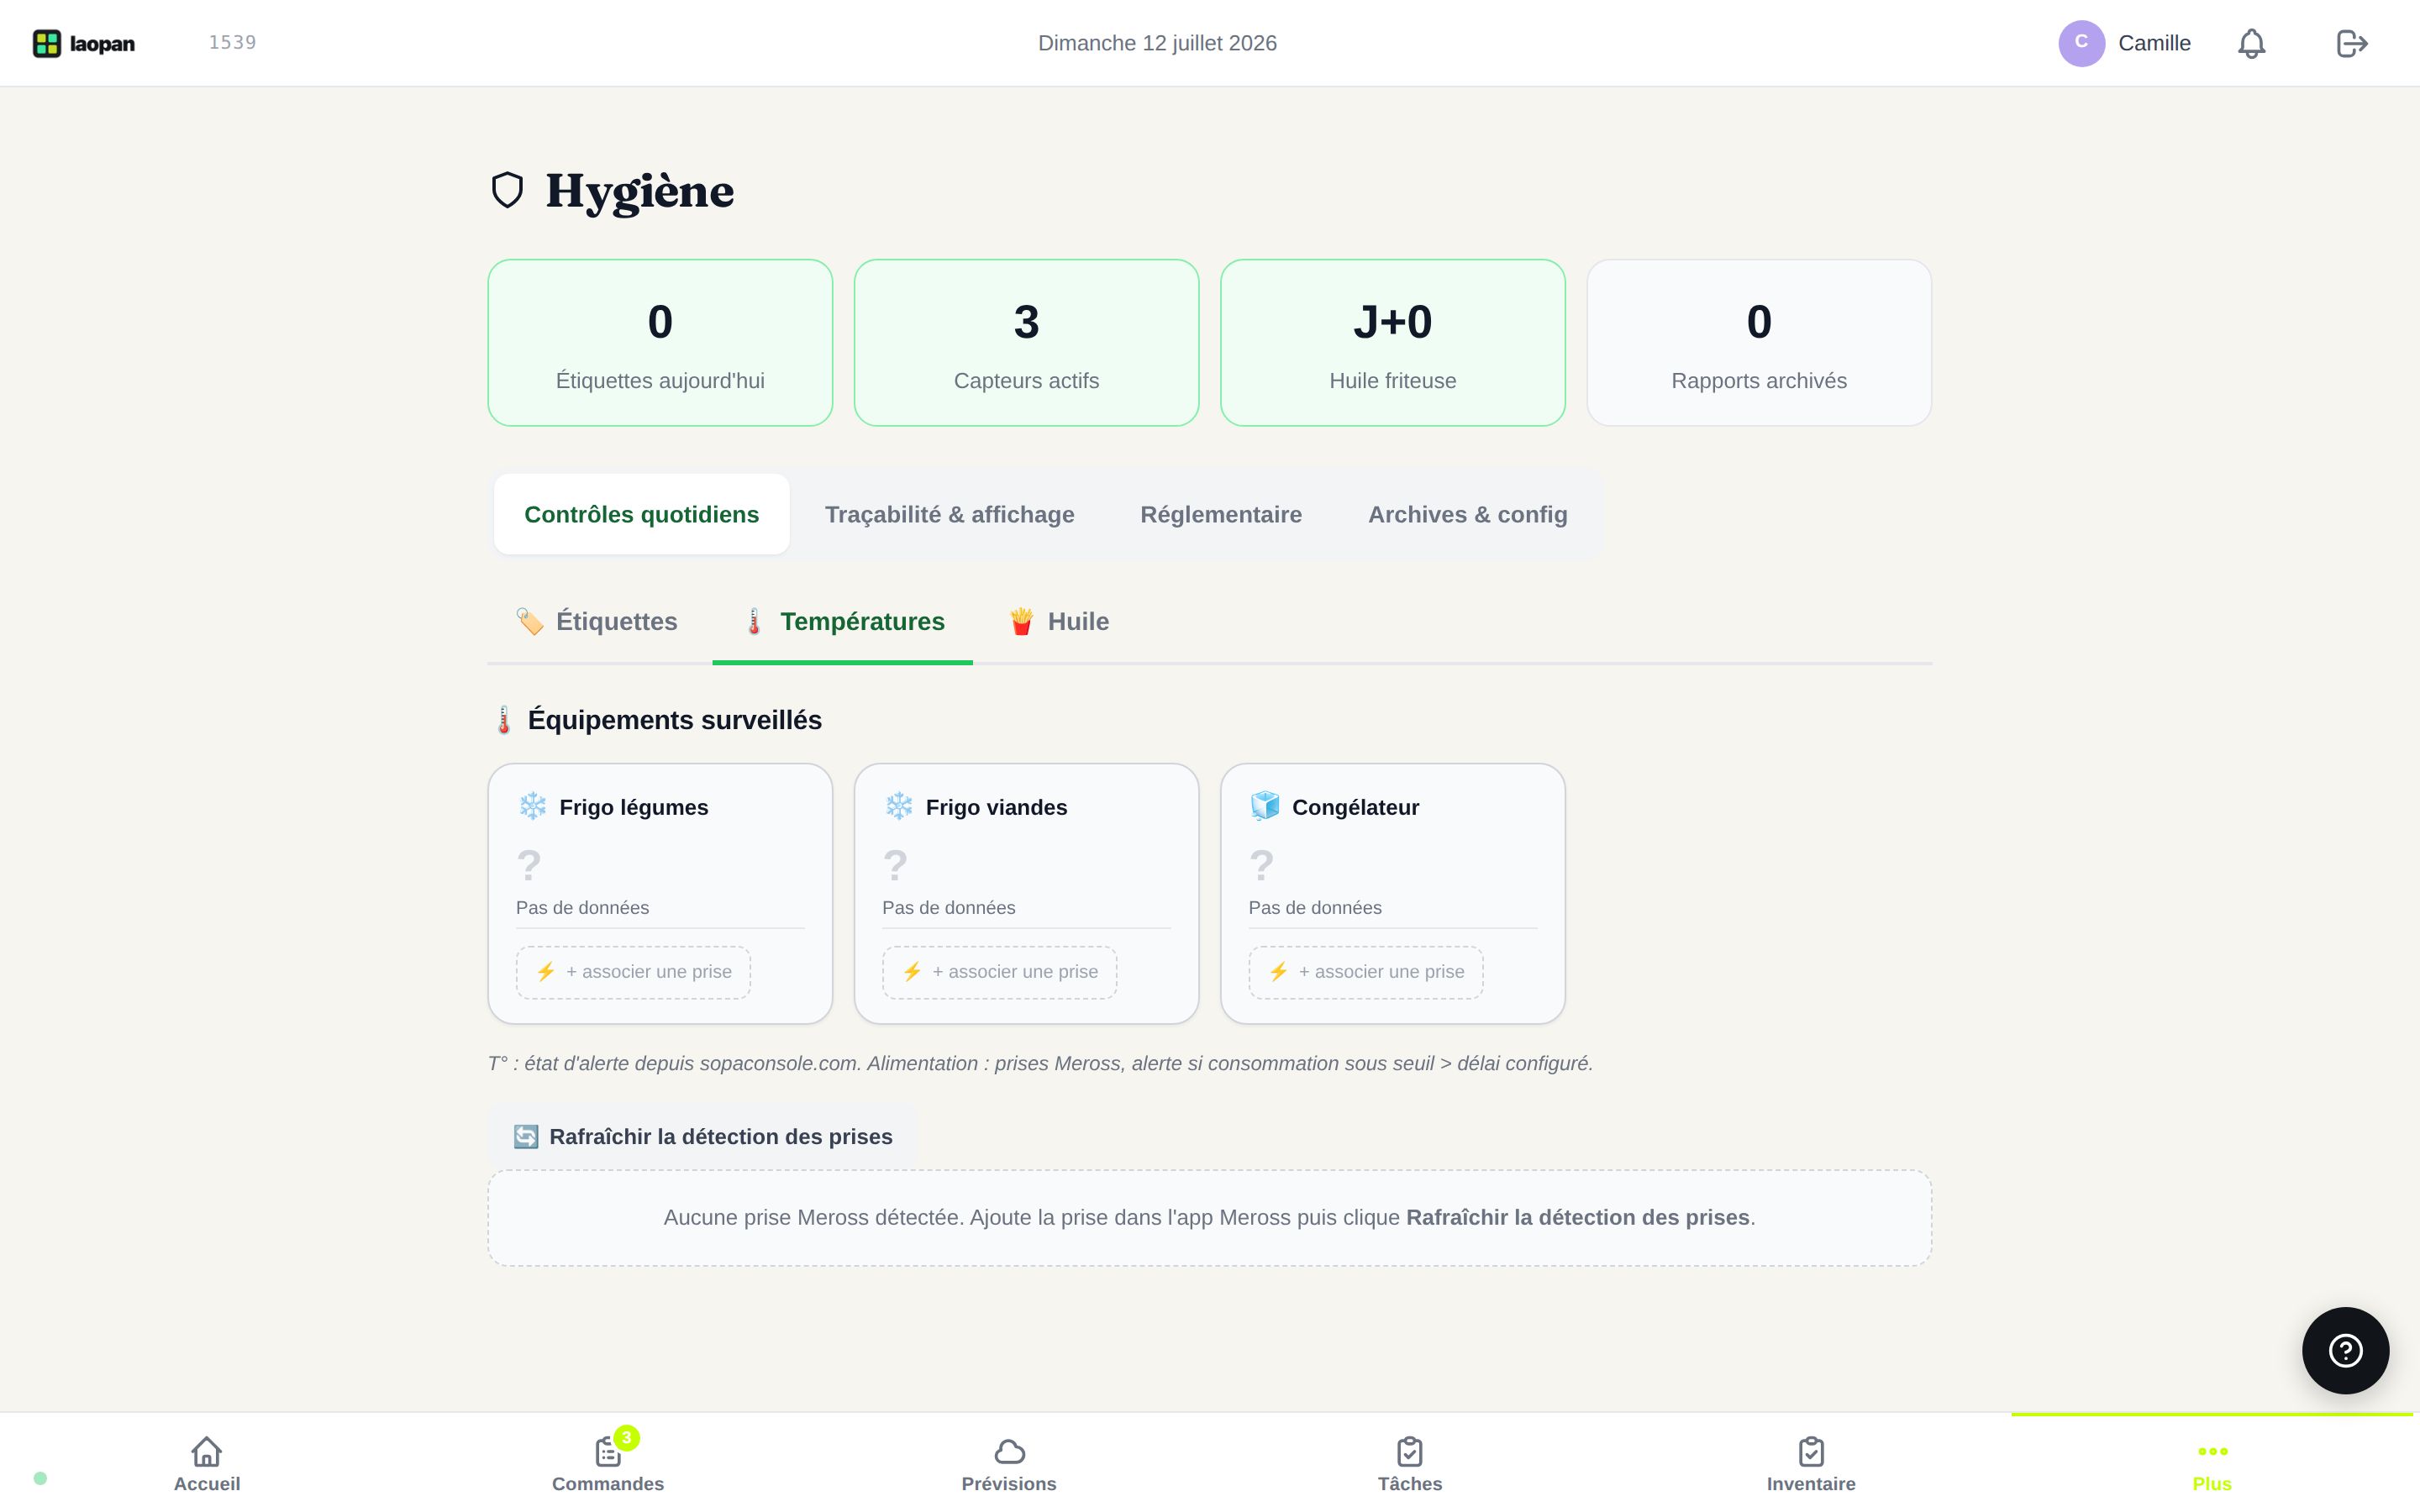Click the Prévisions cloud icon

coord(1009,1451)
